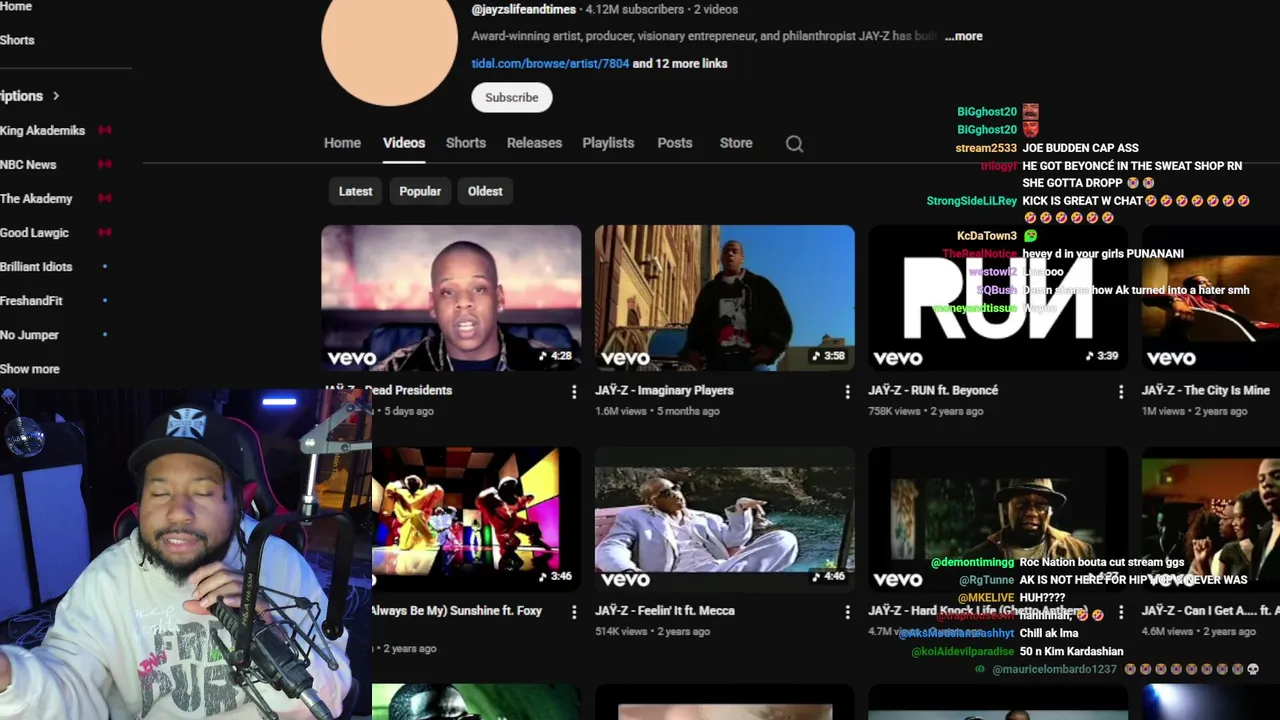This screenshot has width=1280, height=720.
Task: Play the Sunshine ft. Foxy thumbnail
Action: click(x=476, y=518)
